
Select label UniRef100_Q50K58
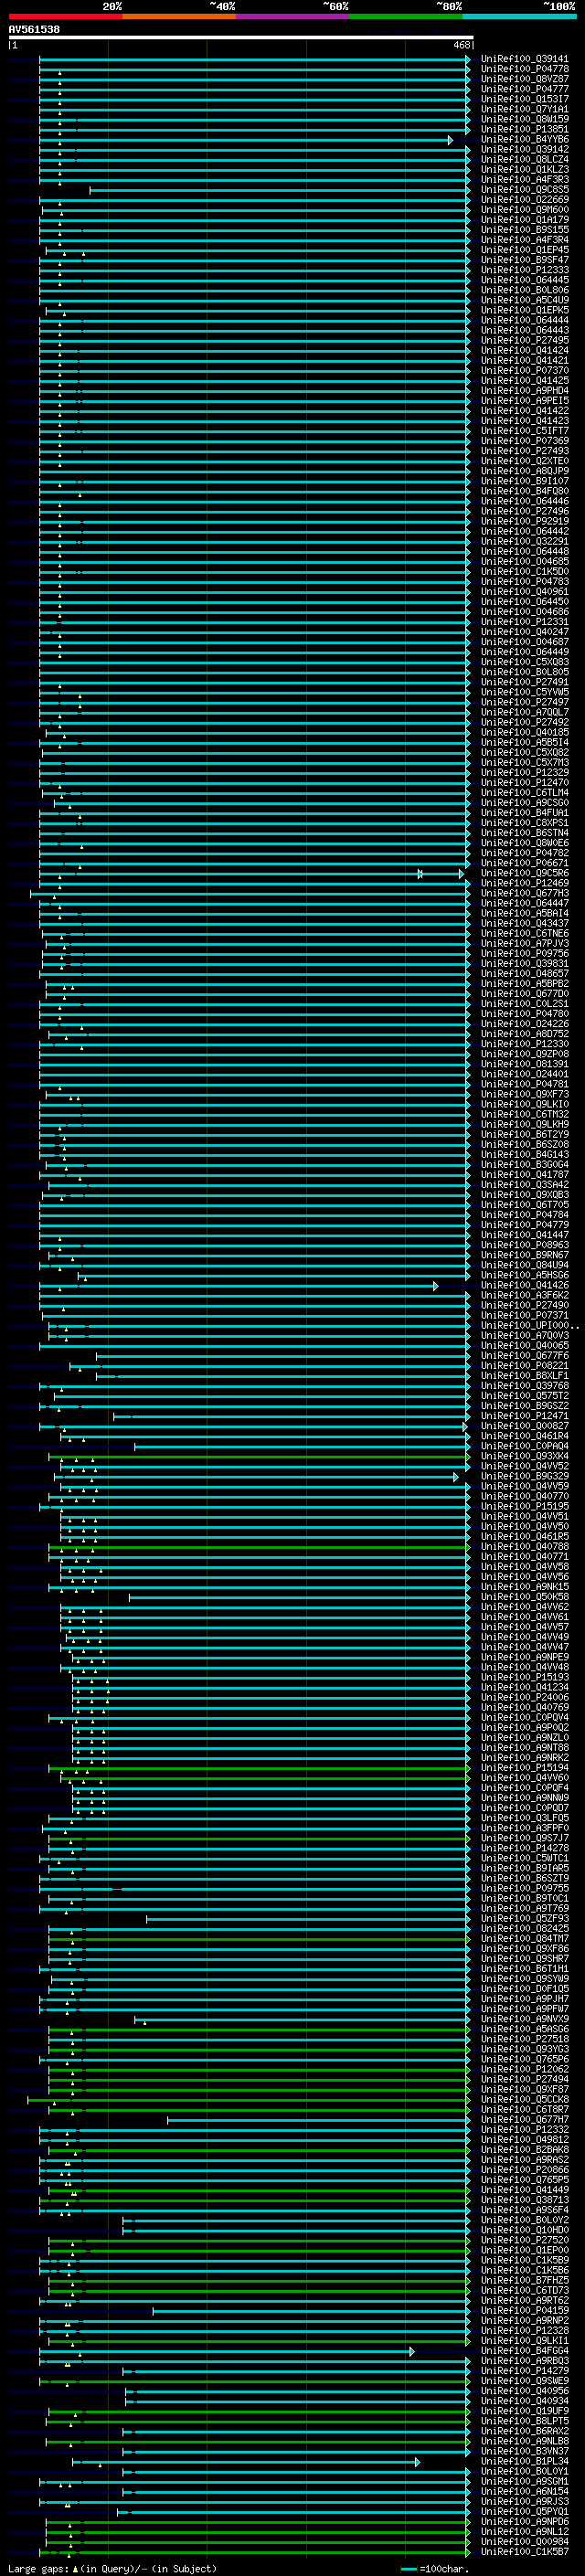(525, 1597)
